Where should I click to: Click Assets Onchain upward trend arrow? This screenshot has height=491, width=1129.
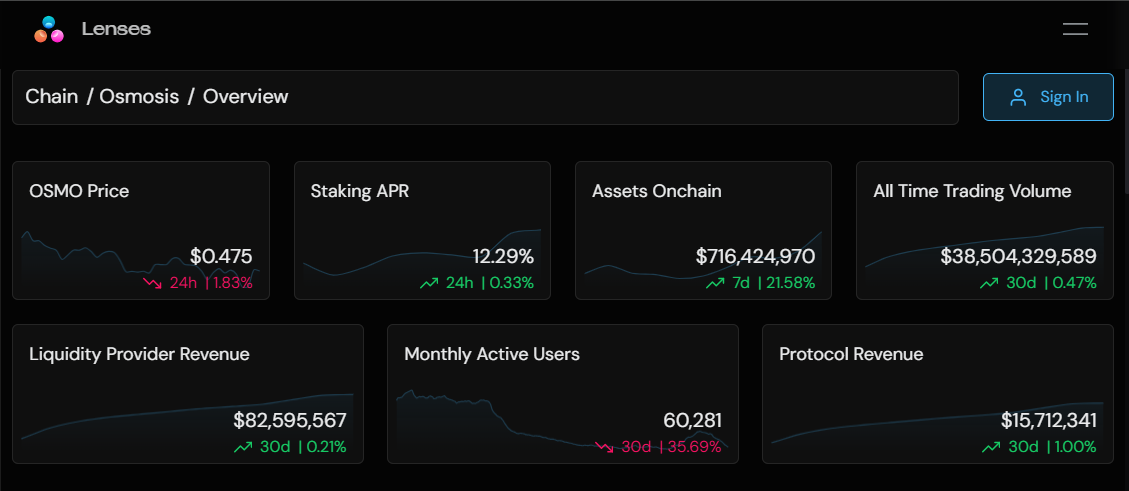pos(714,283)
